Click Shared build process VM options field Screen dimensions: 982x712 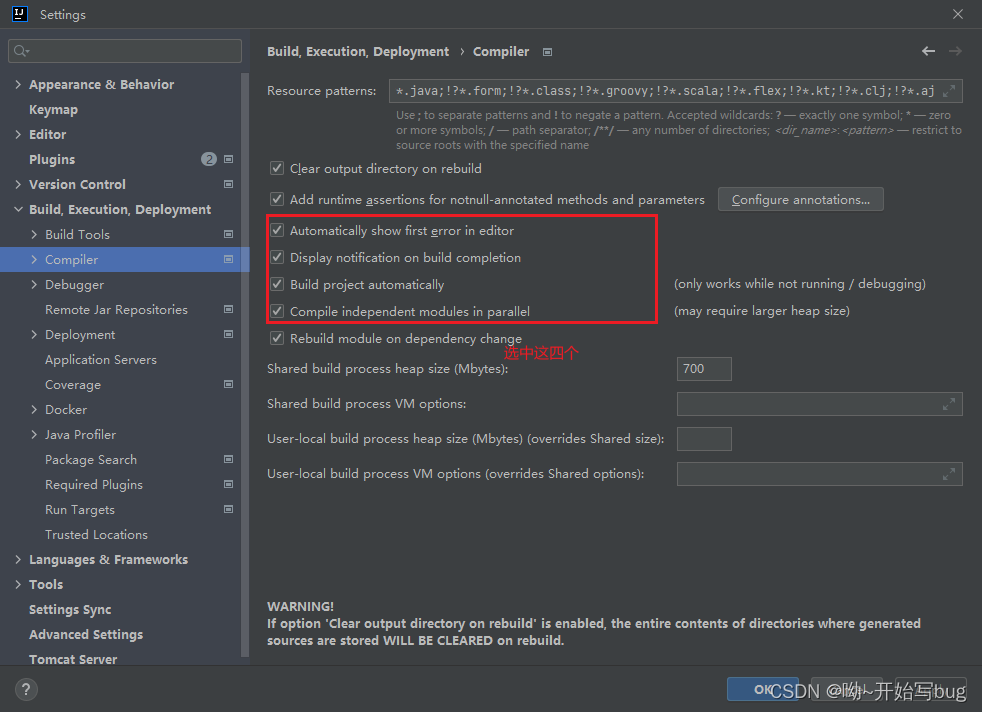coord(819,404)
